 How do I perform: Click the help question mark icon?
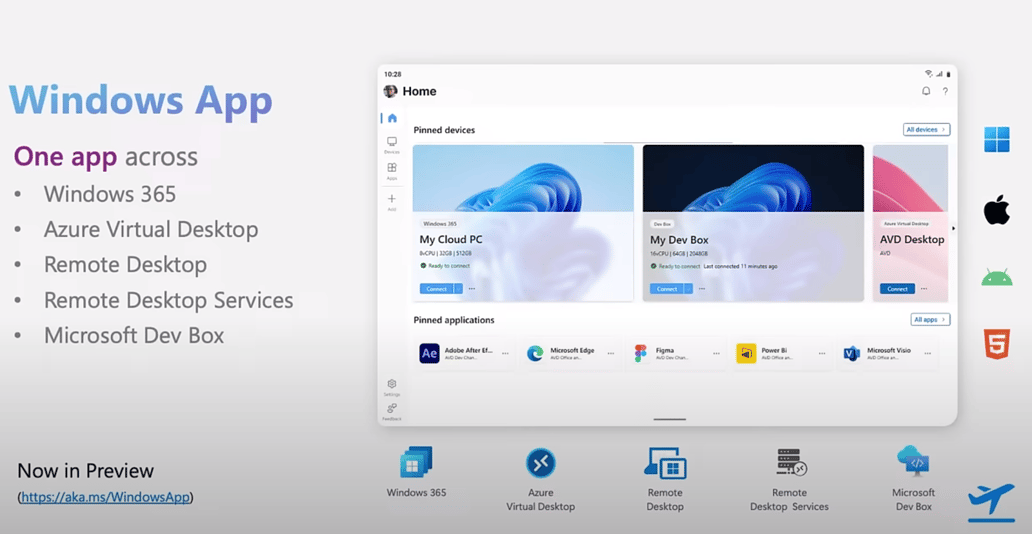(945, 91)
